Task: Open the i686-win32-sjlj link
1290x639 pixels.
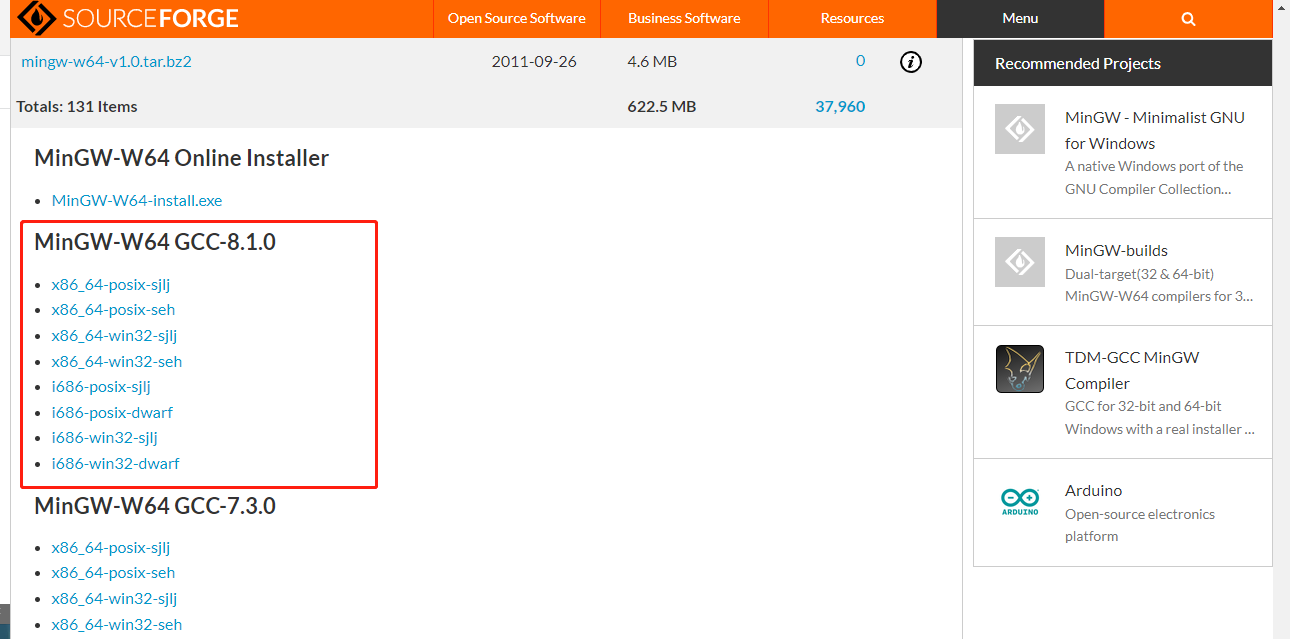Action: coord(105,437)
